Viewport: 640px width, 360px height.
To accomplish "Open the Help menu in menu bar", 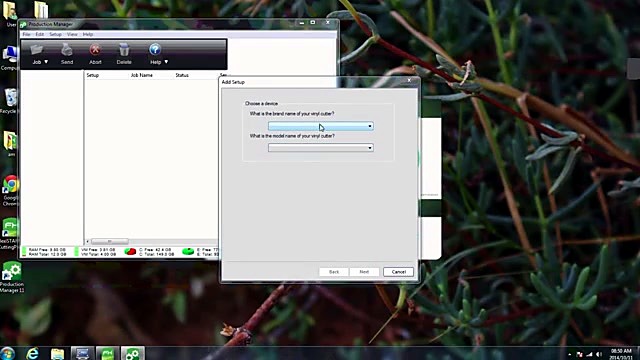I will click(88, 34).
